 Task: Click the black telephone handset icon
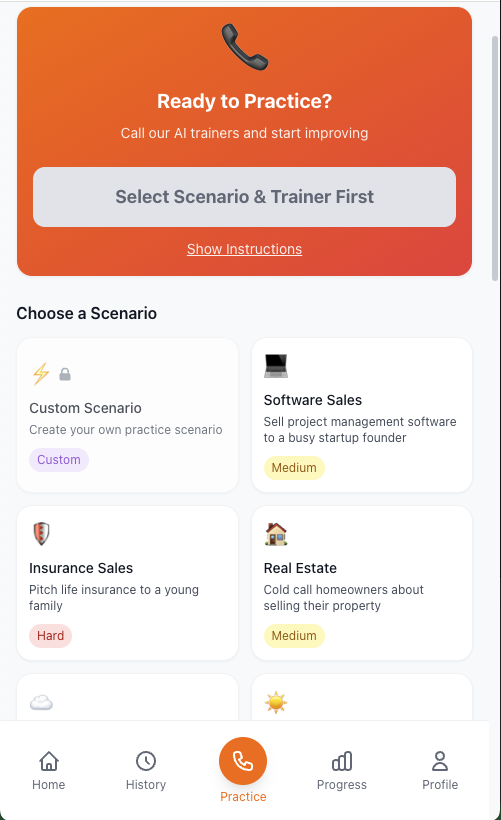(244, 47)
